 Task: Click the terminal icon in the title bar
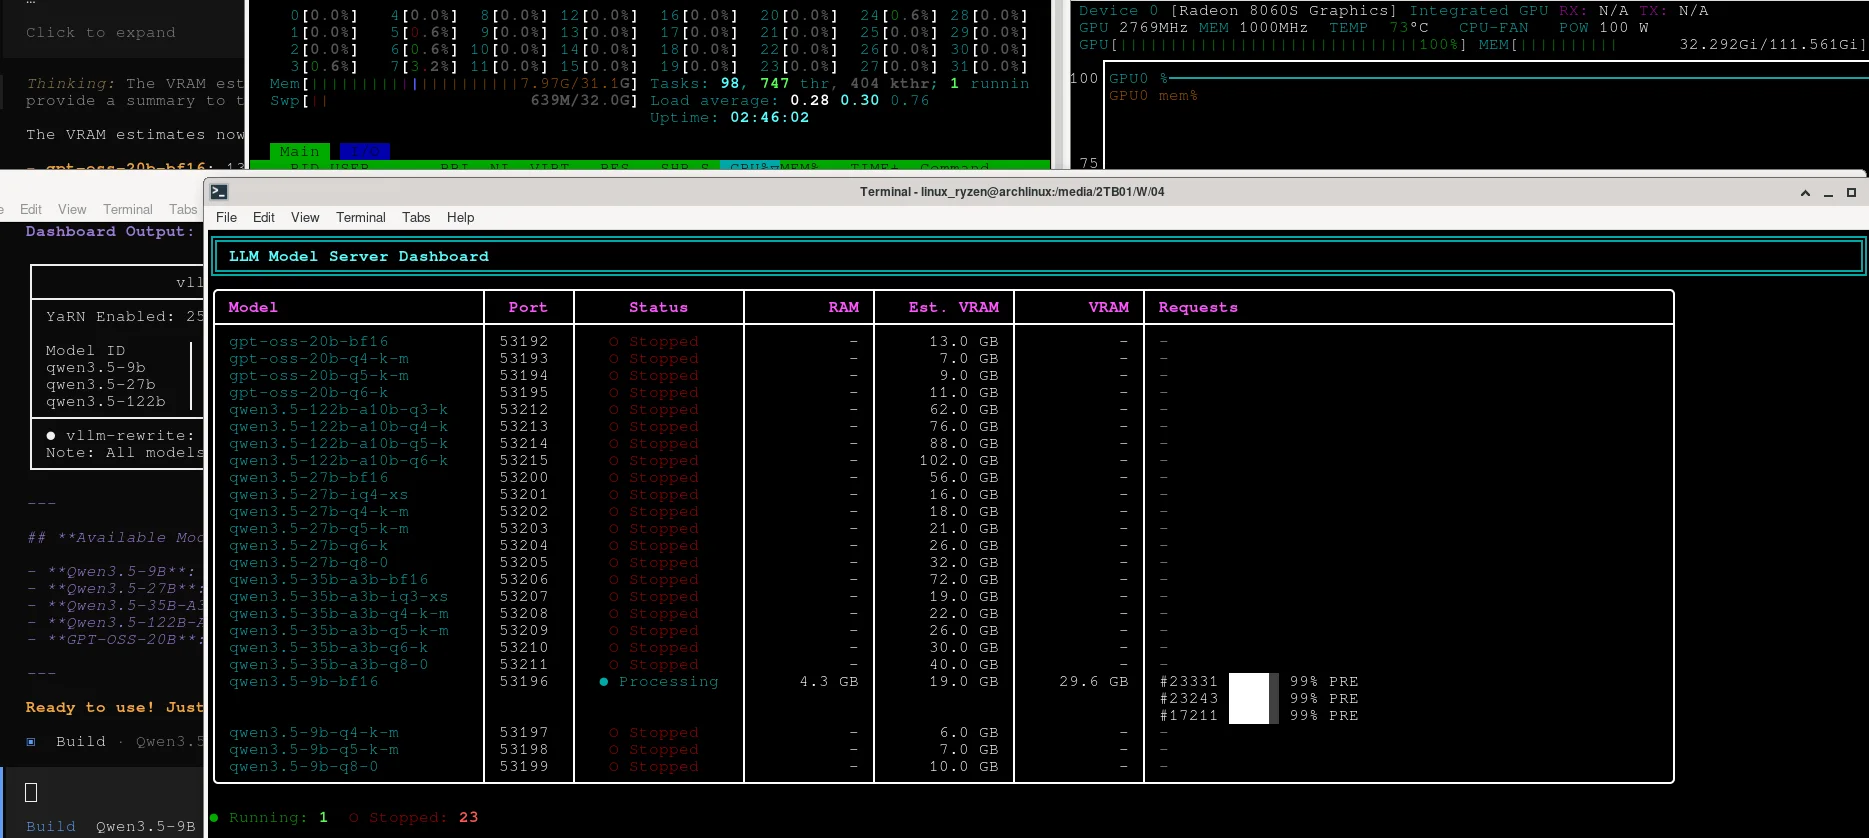coord(219,192)
